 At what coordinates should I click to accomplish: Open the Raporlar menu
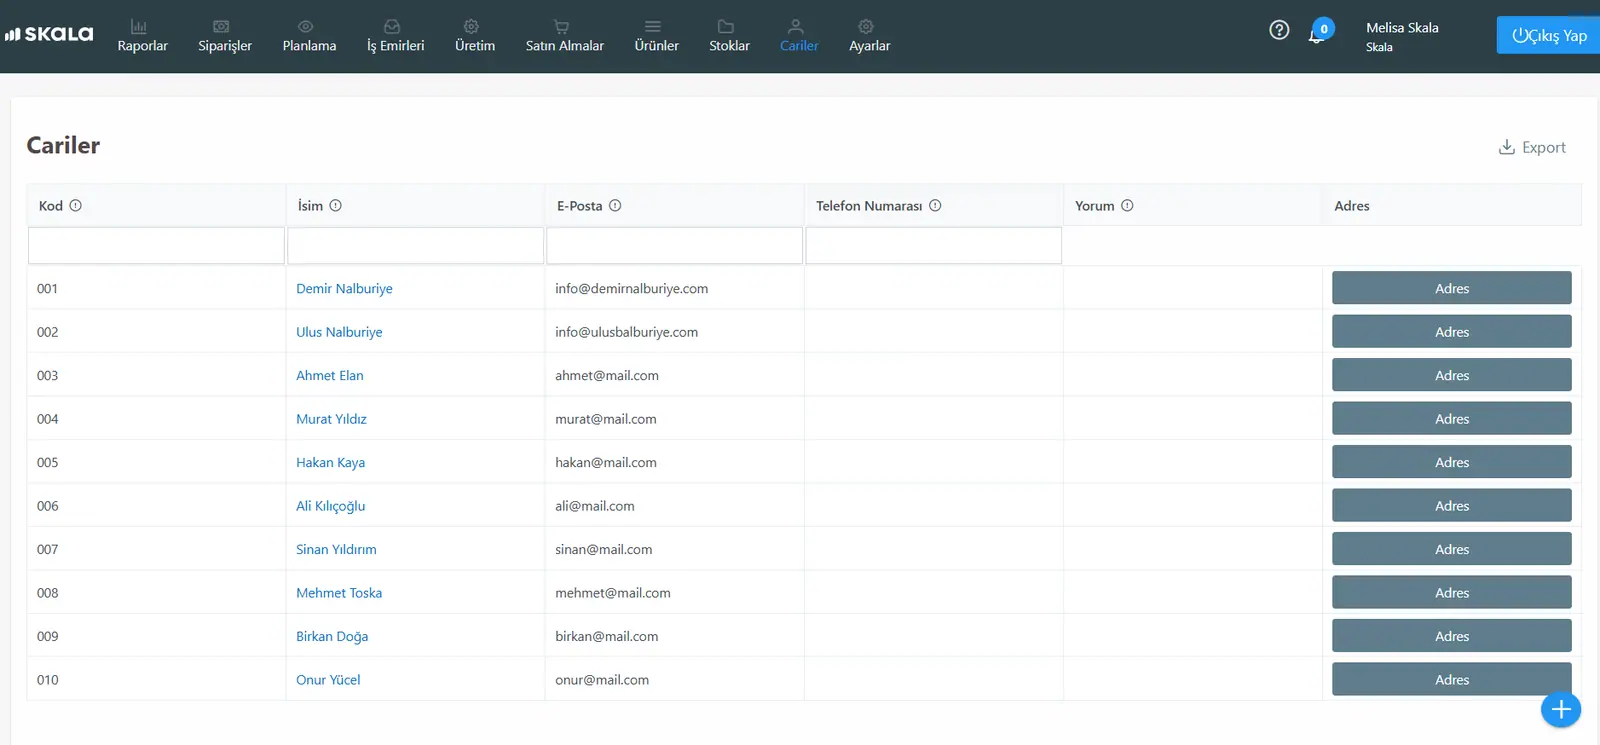click(x=142, y=36)
